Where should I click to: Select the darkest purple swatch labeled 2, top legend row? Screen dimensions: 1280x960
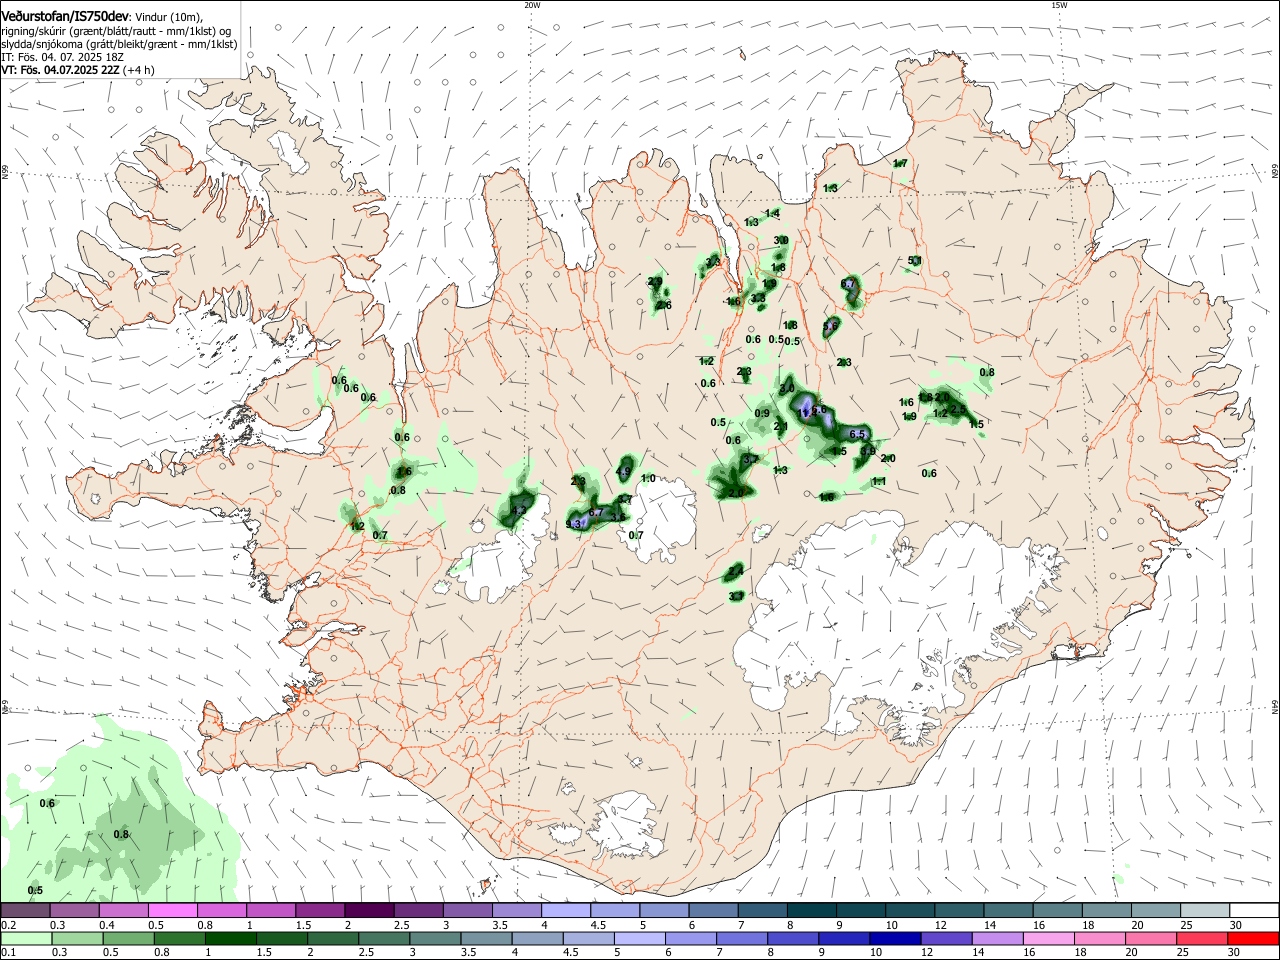coord(369,910)
